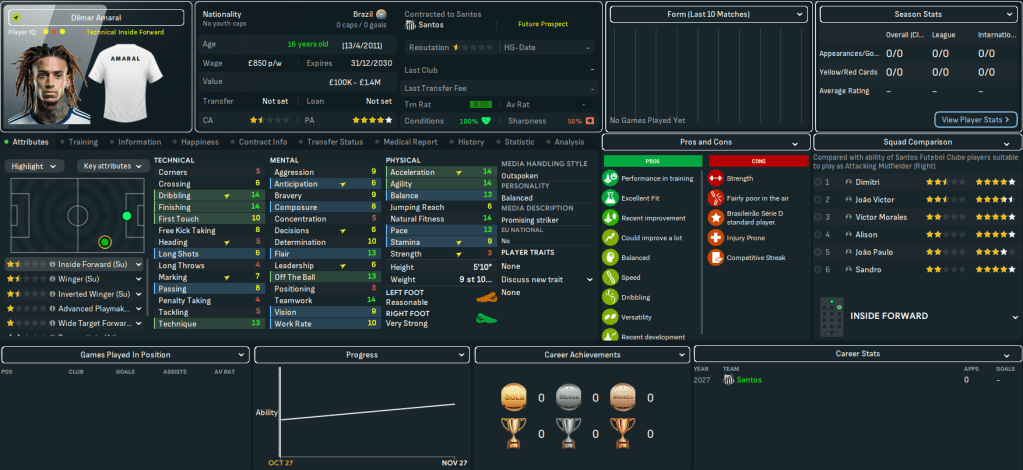Select the radio button beside Dimitri
This screenshot has width=1023, height=470.
[x=819, y=183]
